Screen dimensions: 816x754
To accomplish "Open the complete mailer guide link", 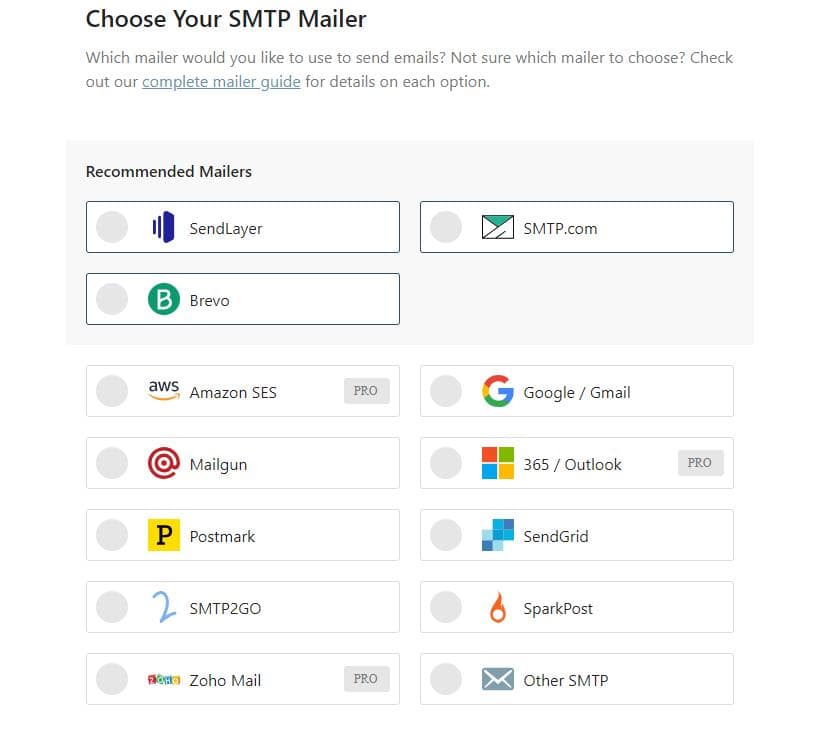I will (x=221, y=82).
